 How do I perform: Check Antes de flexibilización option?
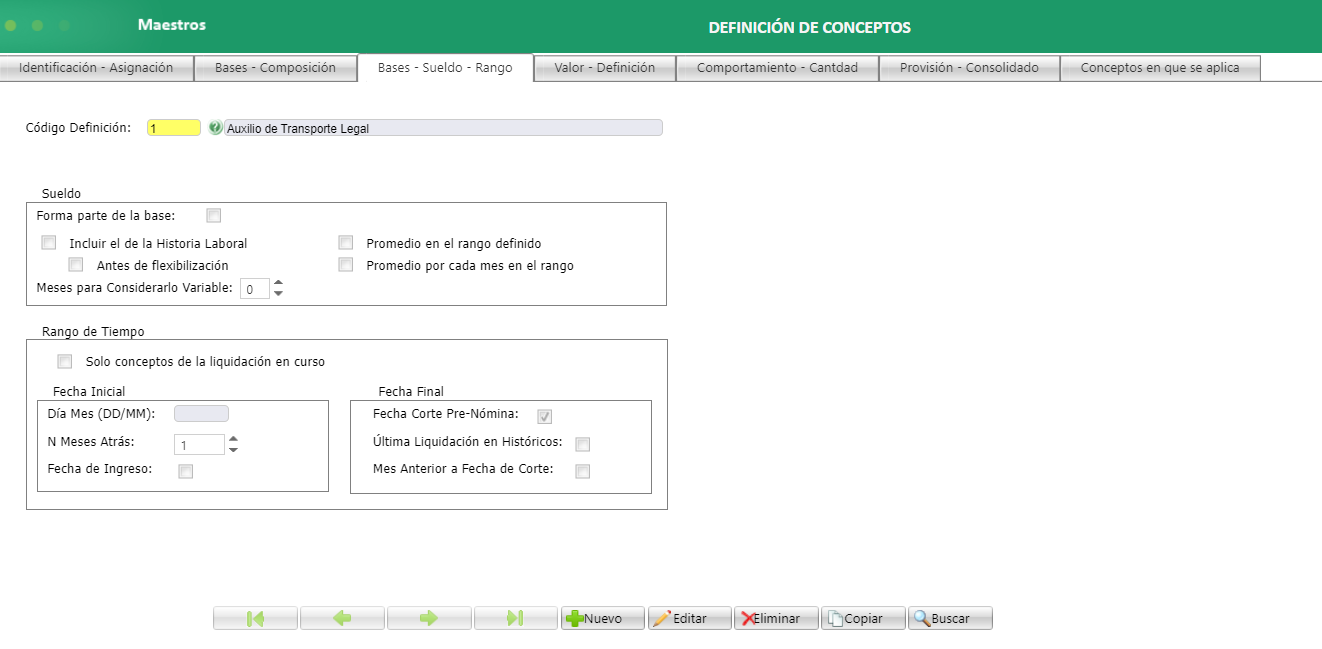coord(76,265)
